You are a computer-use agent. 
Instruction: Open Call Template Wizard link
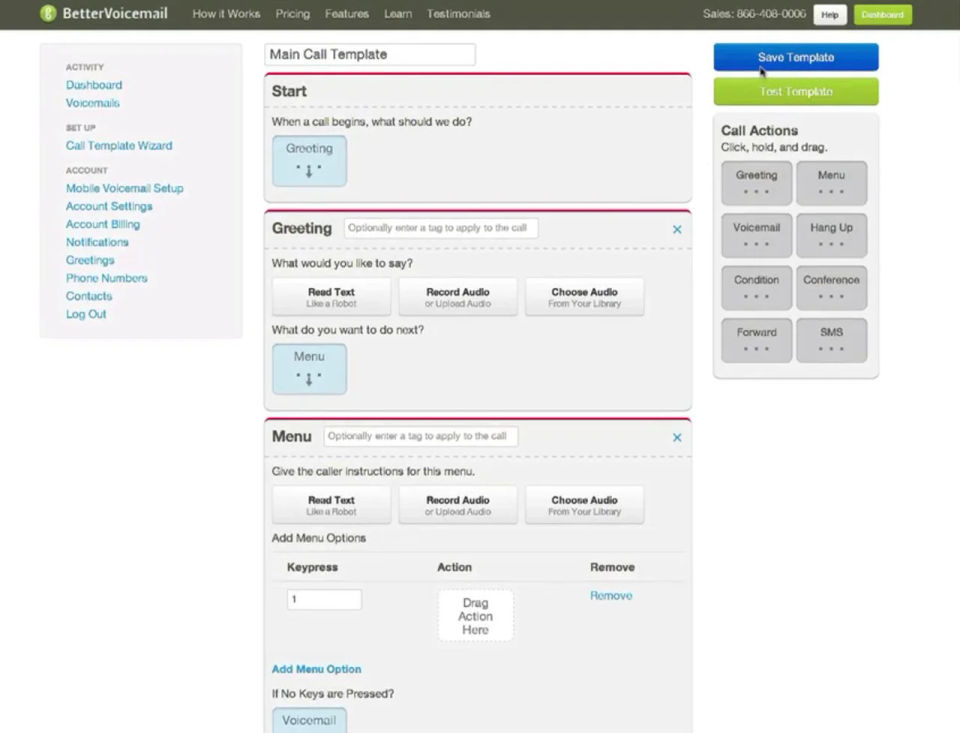(119, 145)
